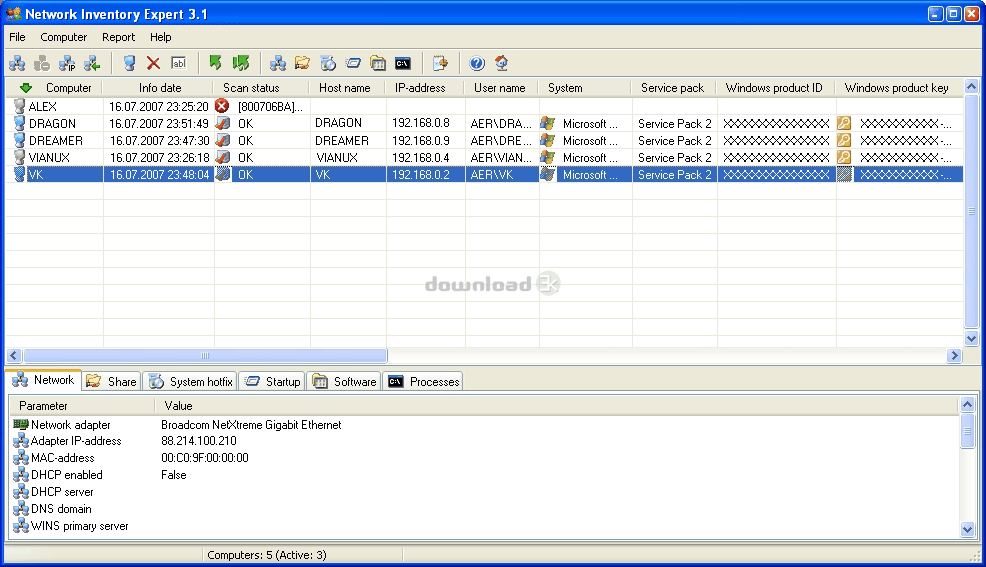The height and width of the screenshot is (567, 986).
Task: Click the import computers icon with green arrow
Action: click(x=92, y=63)
